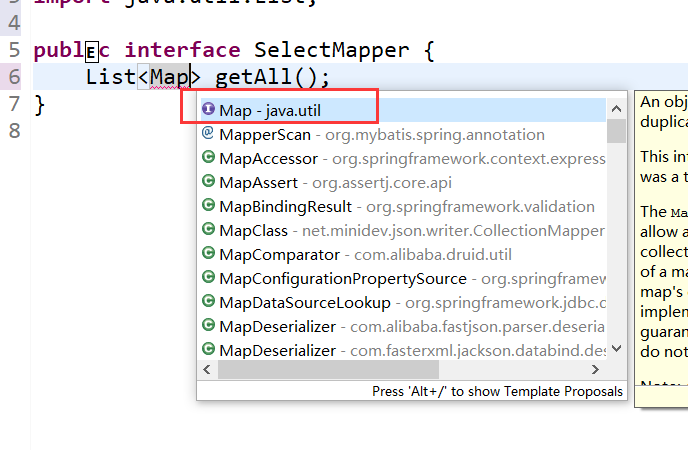Click underlined Map type in editor

click(169, 78)
